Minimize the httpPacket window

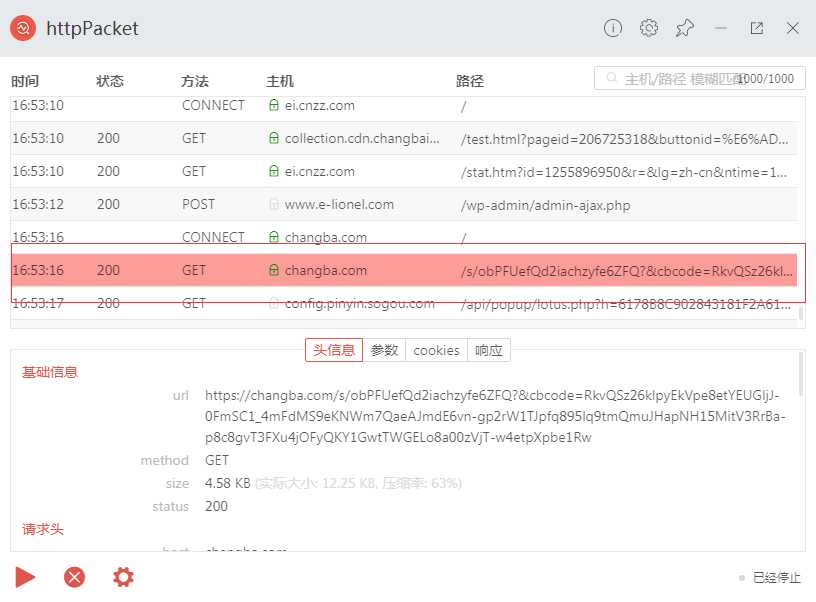point(721,28)
